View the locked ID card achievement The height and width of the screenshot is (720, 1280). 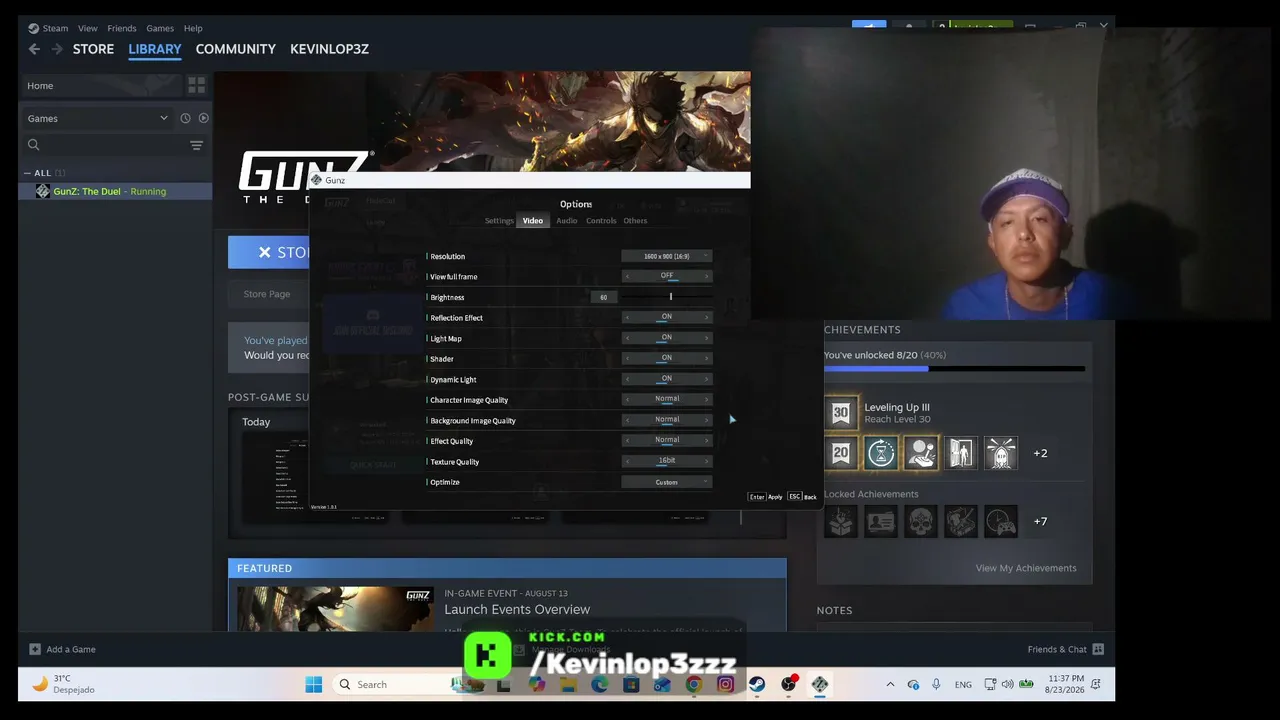click(881, 521)
